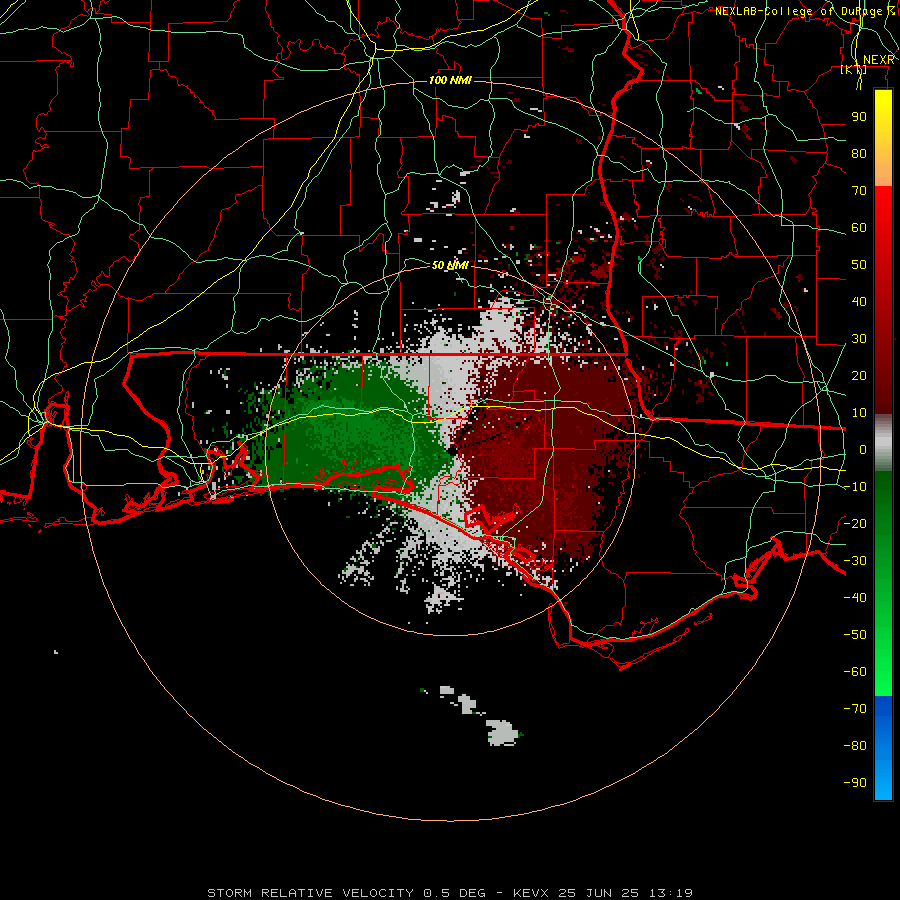This screenshot has width=900, height=900.
Task: Click the [KT] units label above the color bar
Action: pos(854,69)
